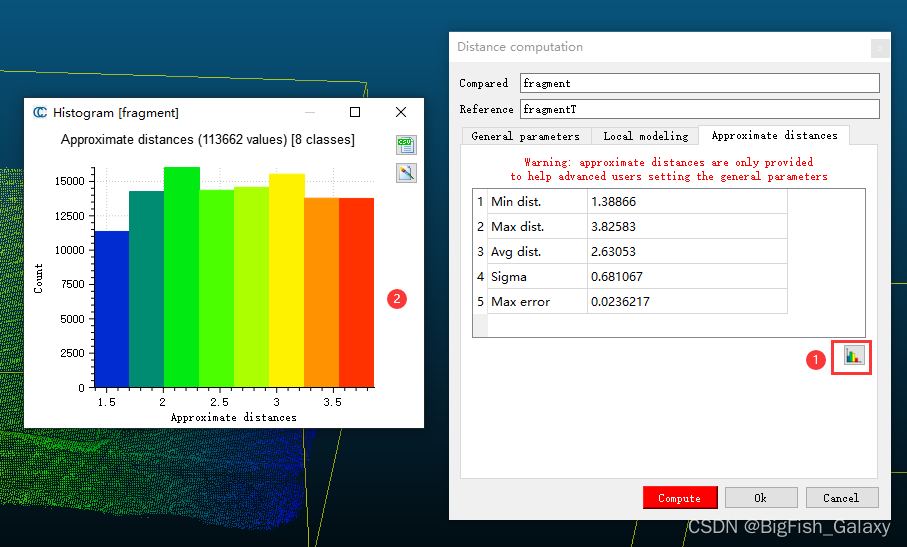Click the Distance computation title bar
This screenshot has height=547, width=907.
(670, 47)
